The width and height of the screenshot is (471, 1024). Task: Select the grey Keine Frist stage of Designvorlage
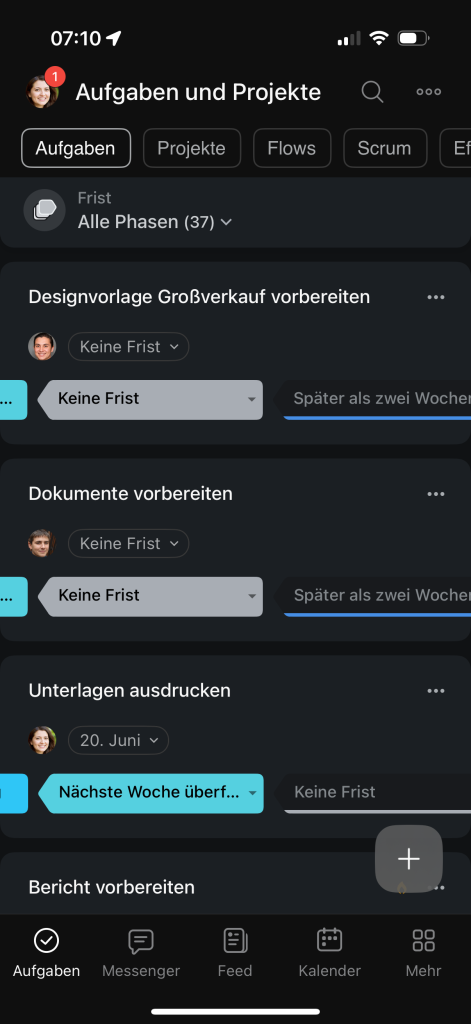click(150, 399)
